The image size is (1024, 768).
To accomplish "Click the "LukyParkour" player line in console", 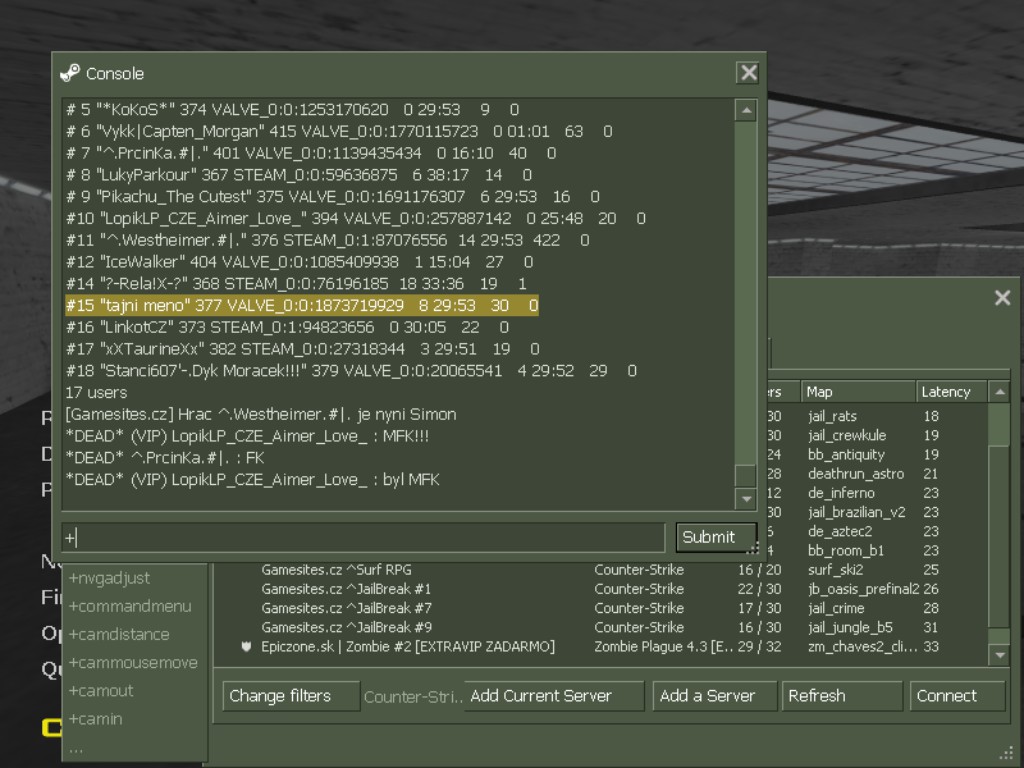I will [298, 175].
